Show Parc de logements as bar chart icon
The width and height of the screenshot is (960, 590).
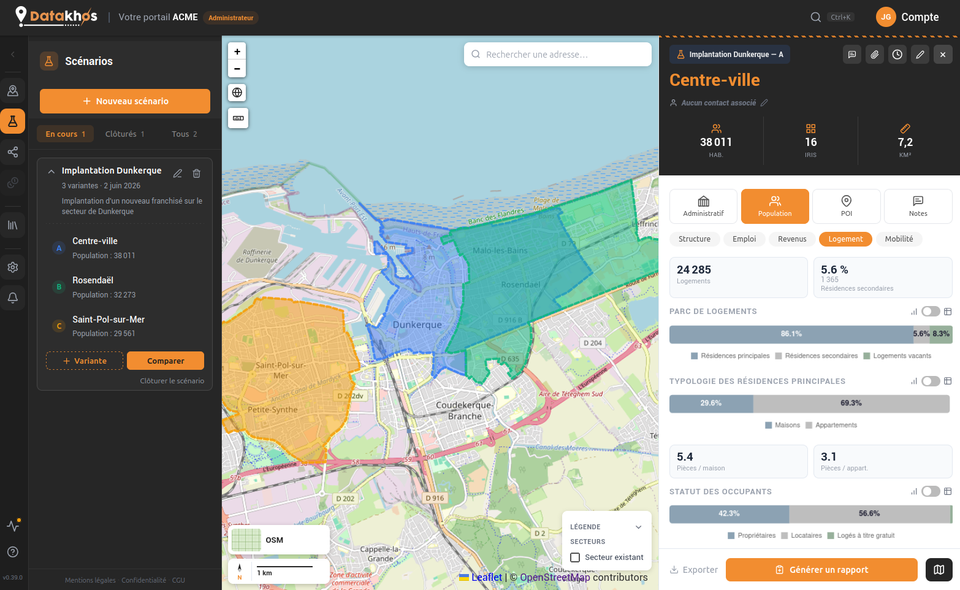tap(914, 312)
